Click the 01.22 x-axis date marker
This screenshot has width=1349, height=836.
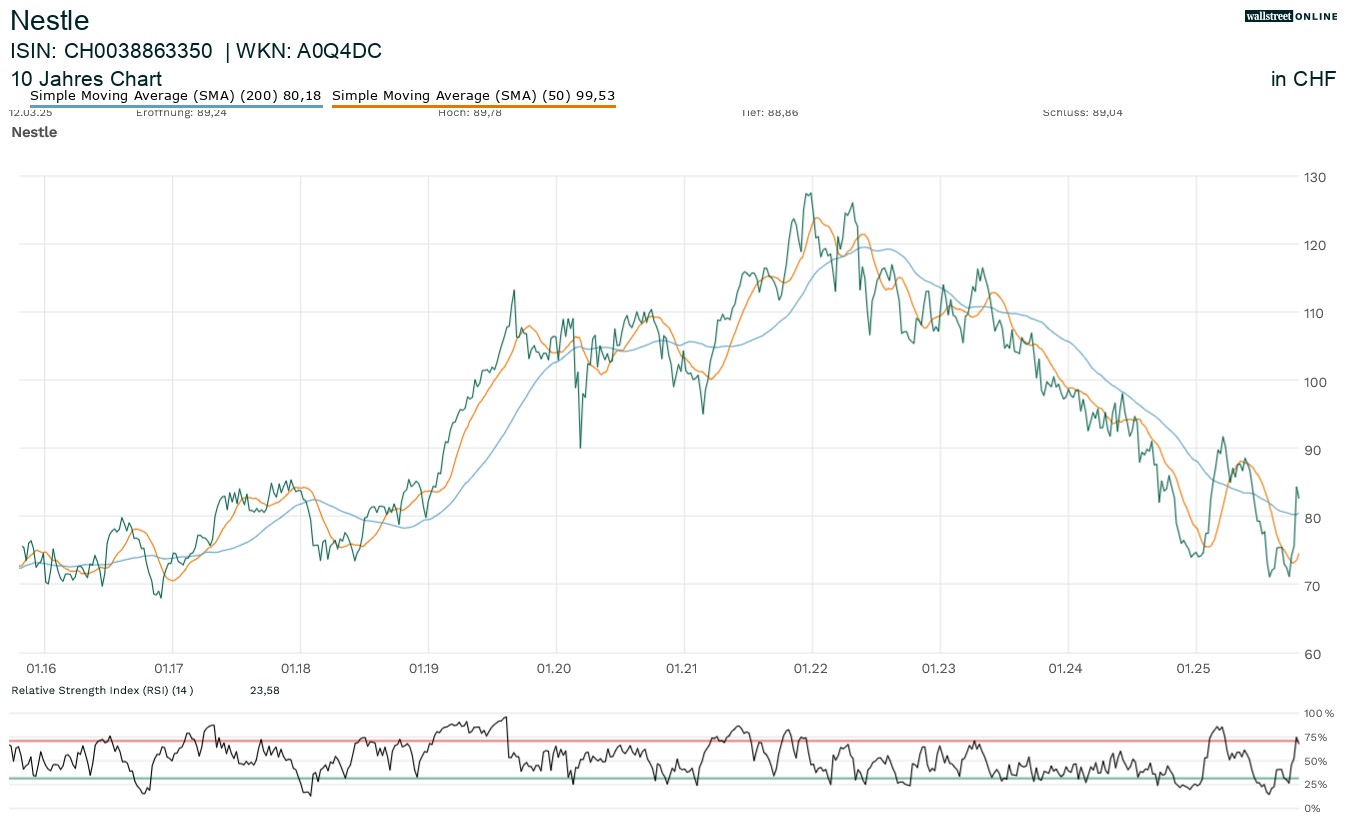click(811, 668)
